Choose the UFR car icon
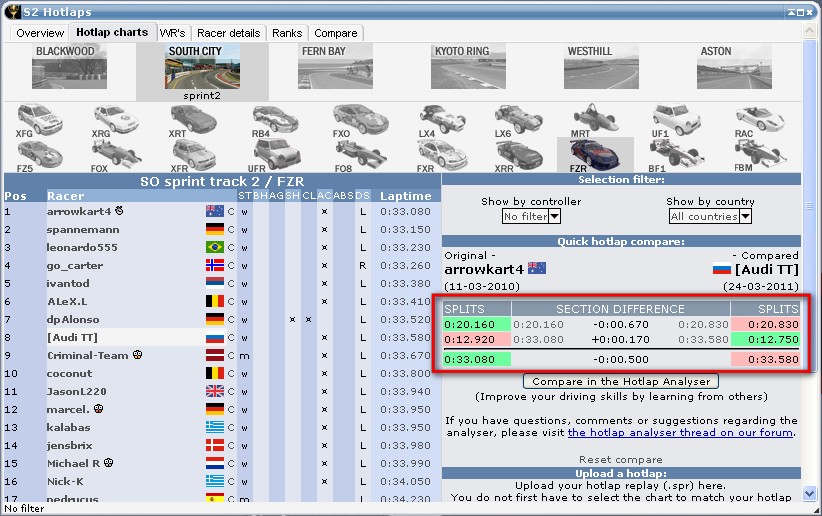The width and height of the screenshot is (822, 516). click(274, 156)
